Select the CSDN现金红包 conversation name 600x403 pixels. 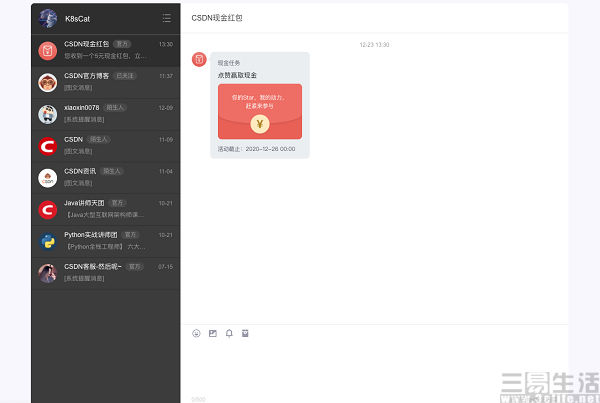86,44
